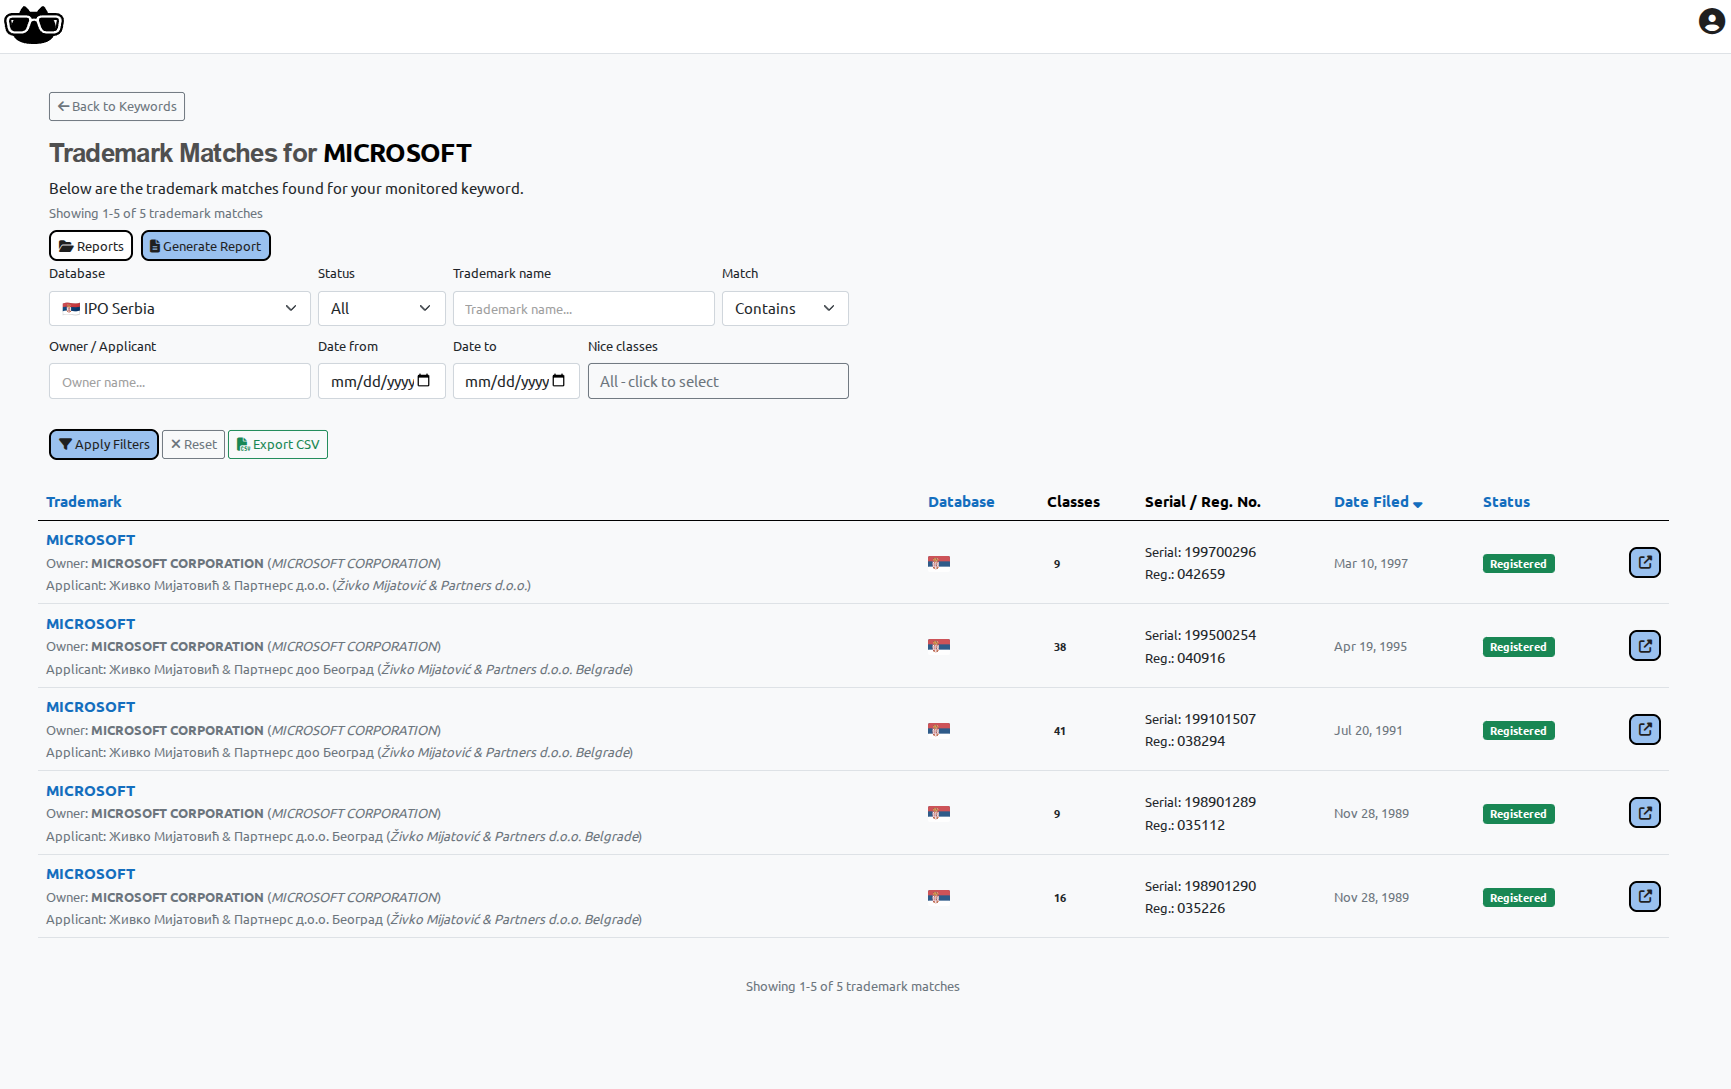This screenshot has height=1089, width=1731.
Task: Click the text 'Reg.: 038294'
Action: pyautogui.click(x=1185, y=741)
